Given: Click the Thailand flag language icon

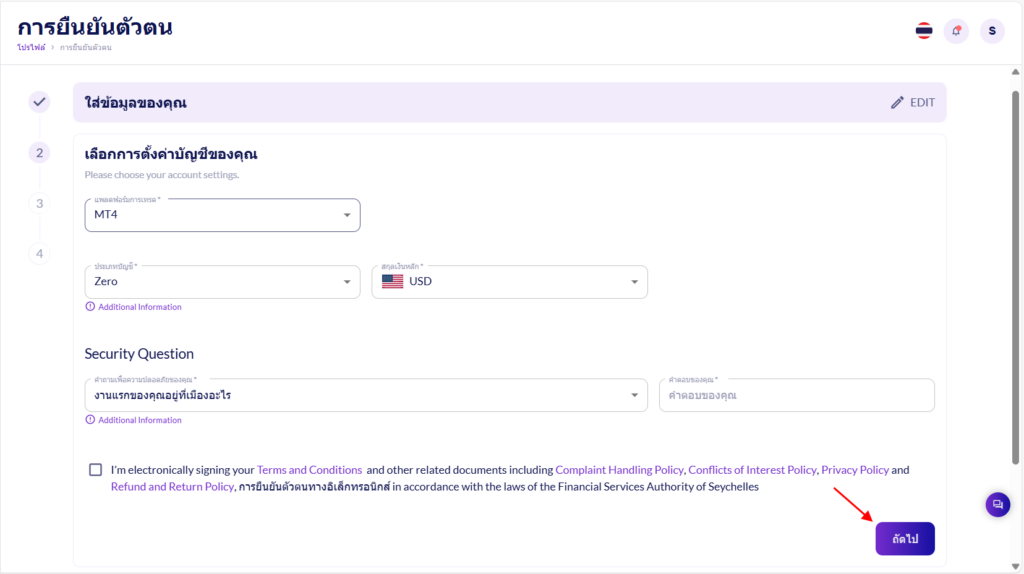Looking at the screenshot, I should click(x=924, y=31).
